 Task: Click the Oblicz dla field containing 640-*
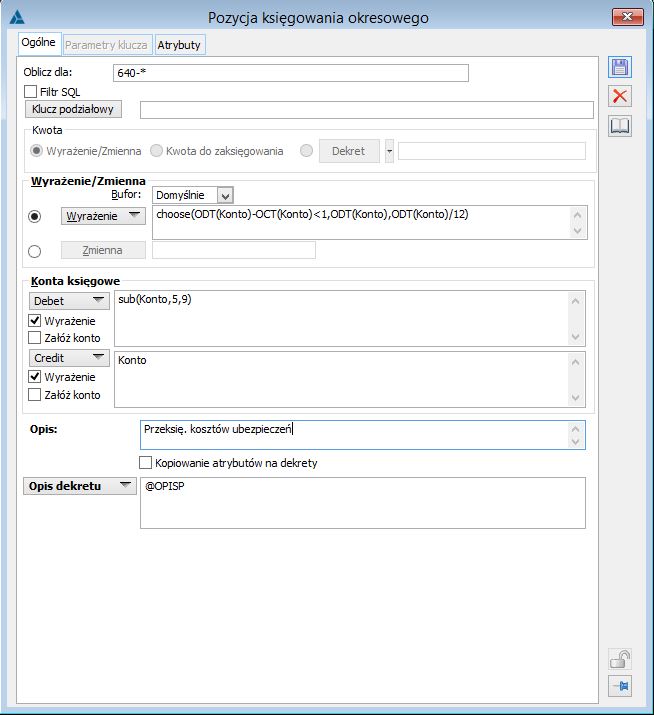point(291,73)
